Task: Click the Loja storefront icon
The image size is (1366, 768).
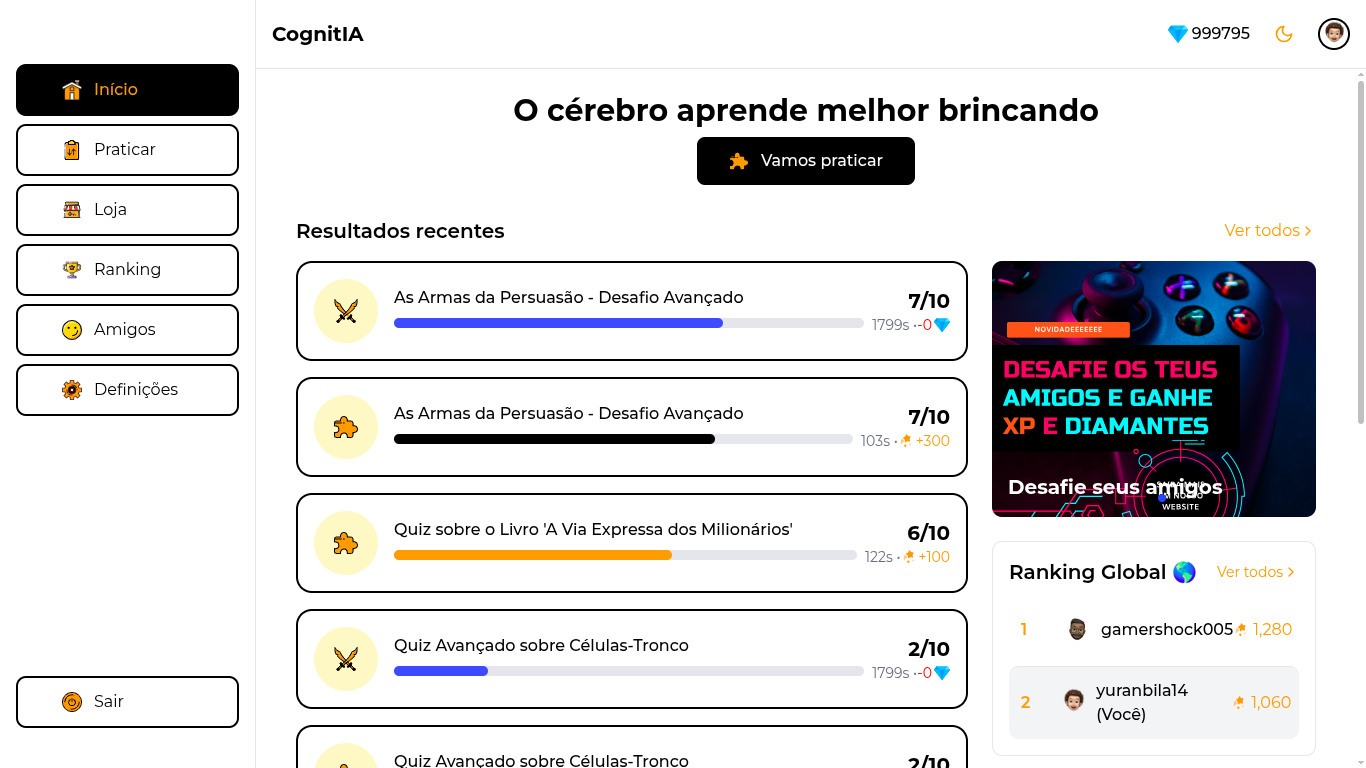Action: 71,210
